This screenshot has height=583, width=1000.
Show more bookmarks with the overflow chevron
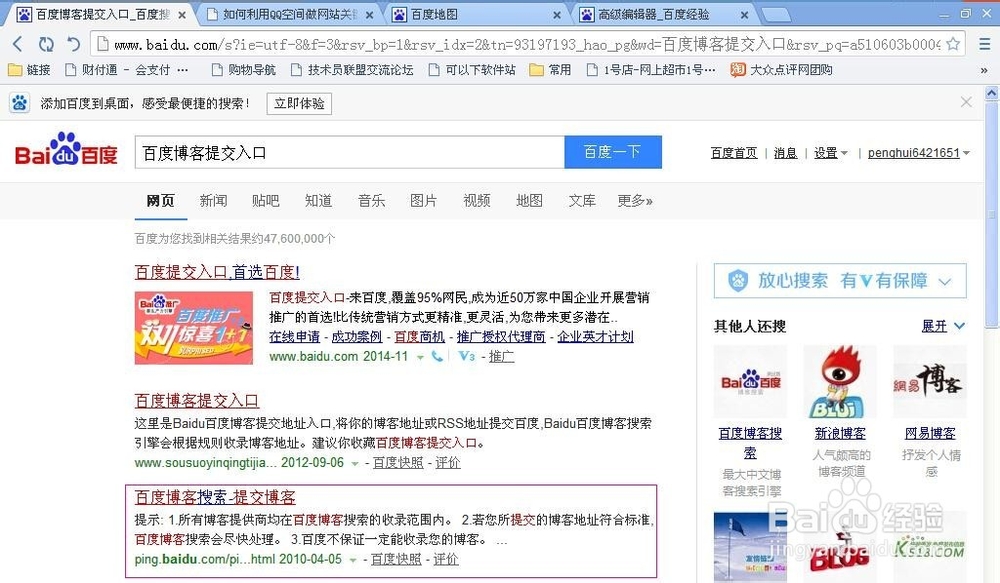tap(984, 70)
